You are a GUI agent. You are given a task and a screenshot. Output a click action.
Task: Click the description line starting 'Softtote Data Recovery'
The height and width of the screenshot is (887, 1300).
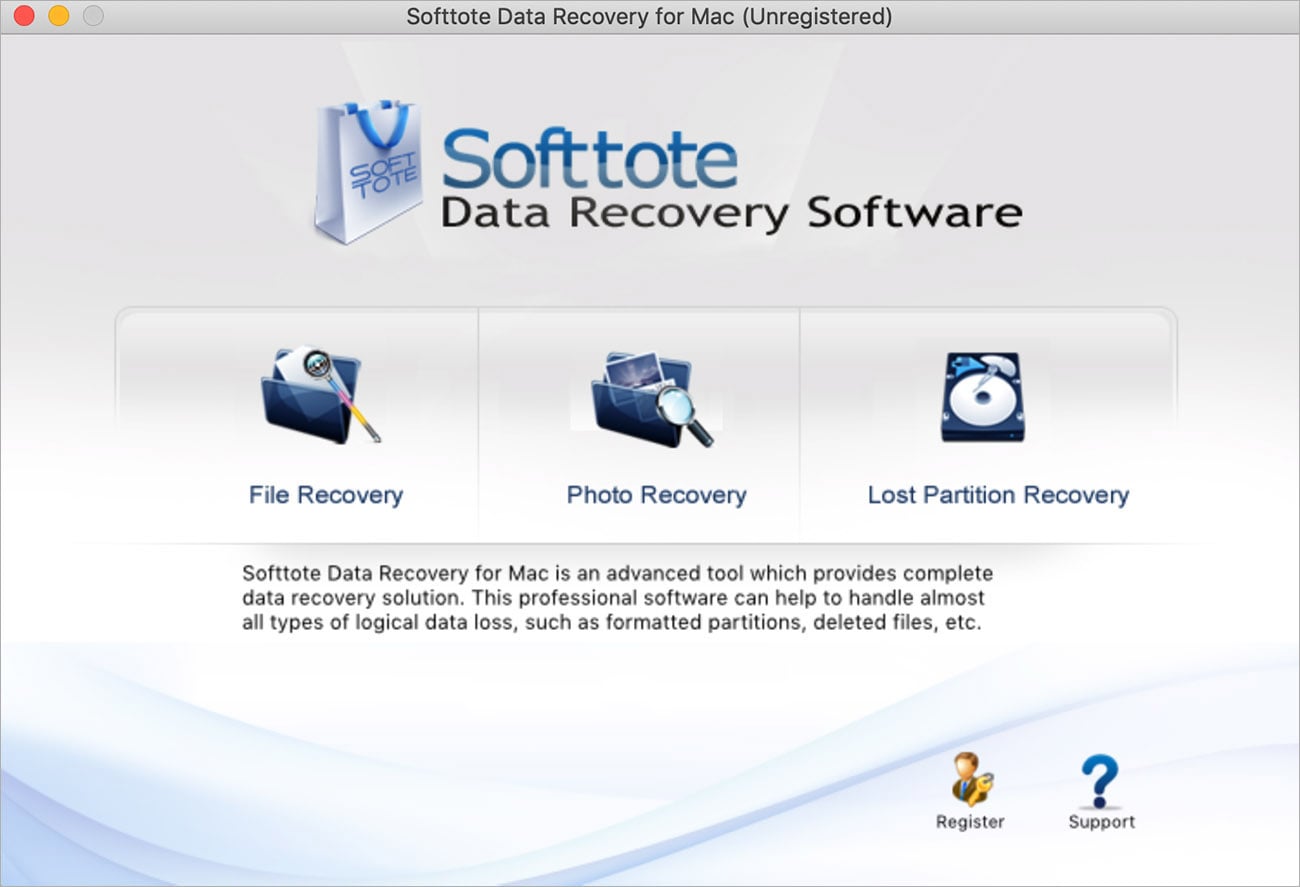617,574
